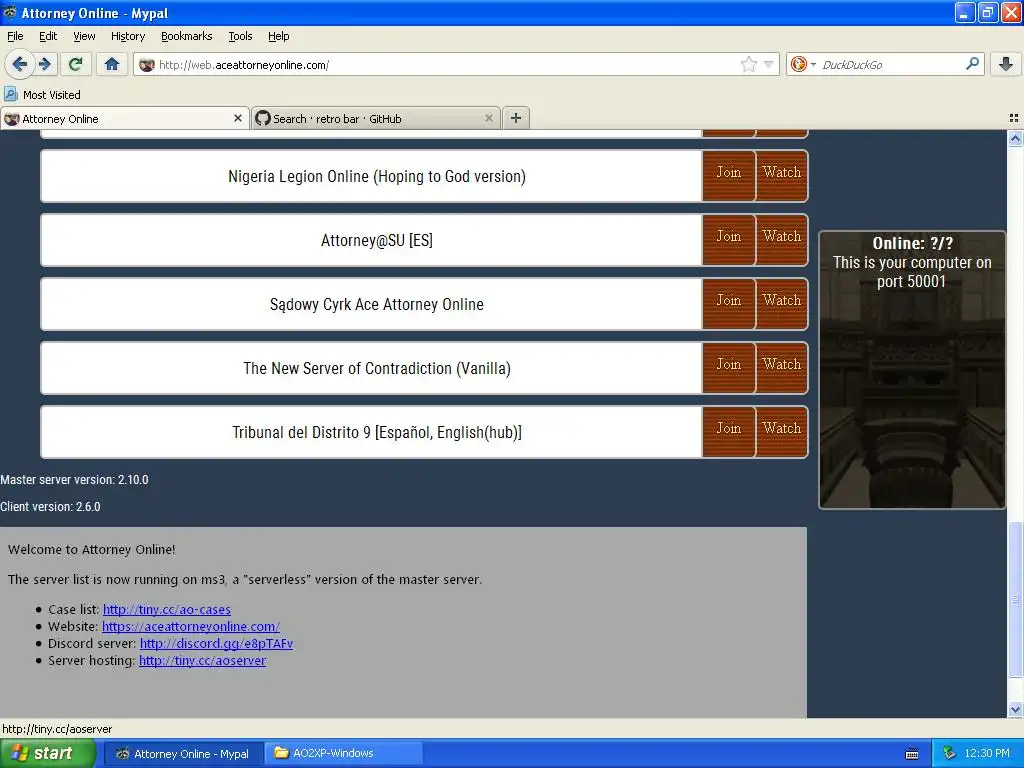Join Tribunal del Distrito 9 server
Screen dimensions: 1024x768
pos(729,432)
